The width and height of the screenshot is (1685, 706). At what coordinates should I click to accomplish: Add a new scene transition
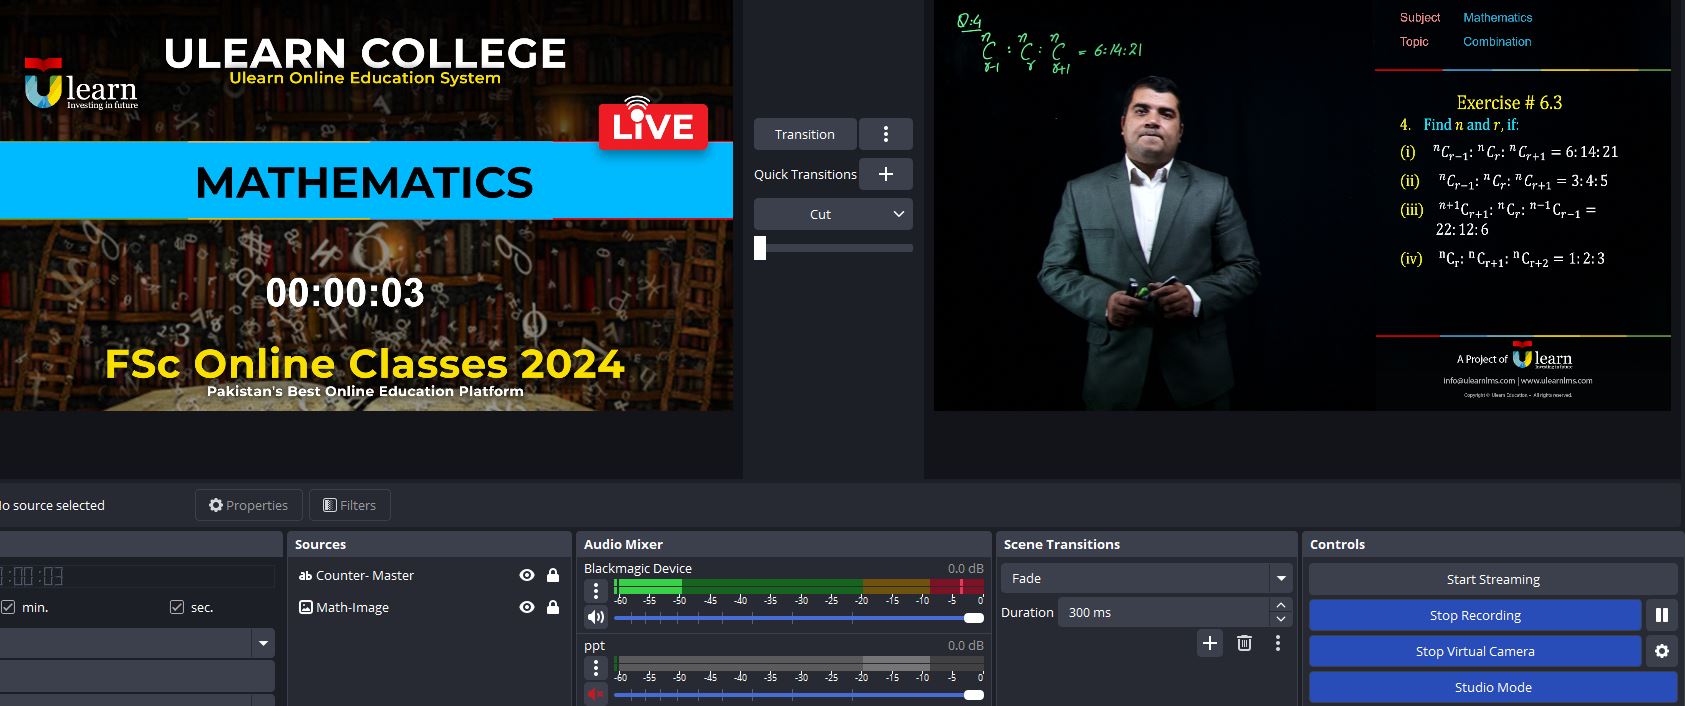[x=1210, y=643]
